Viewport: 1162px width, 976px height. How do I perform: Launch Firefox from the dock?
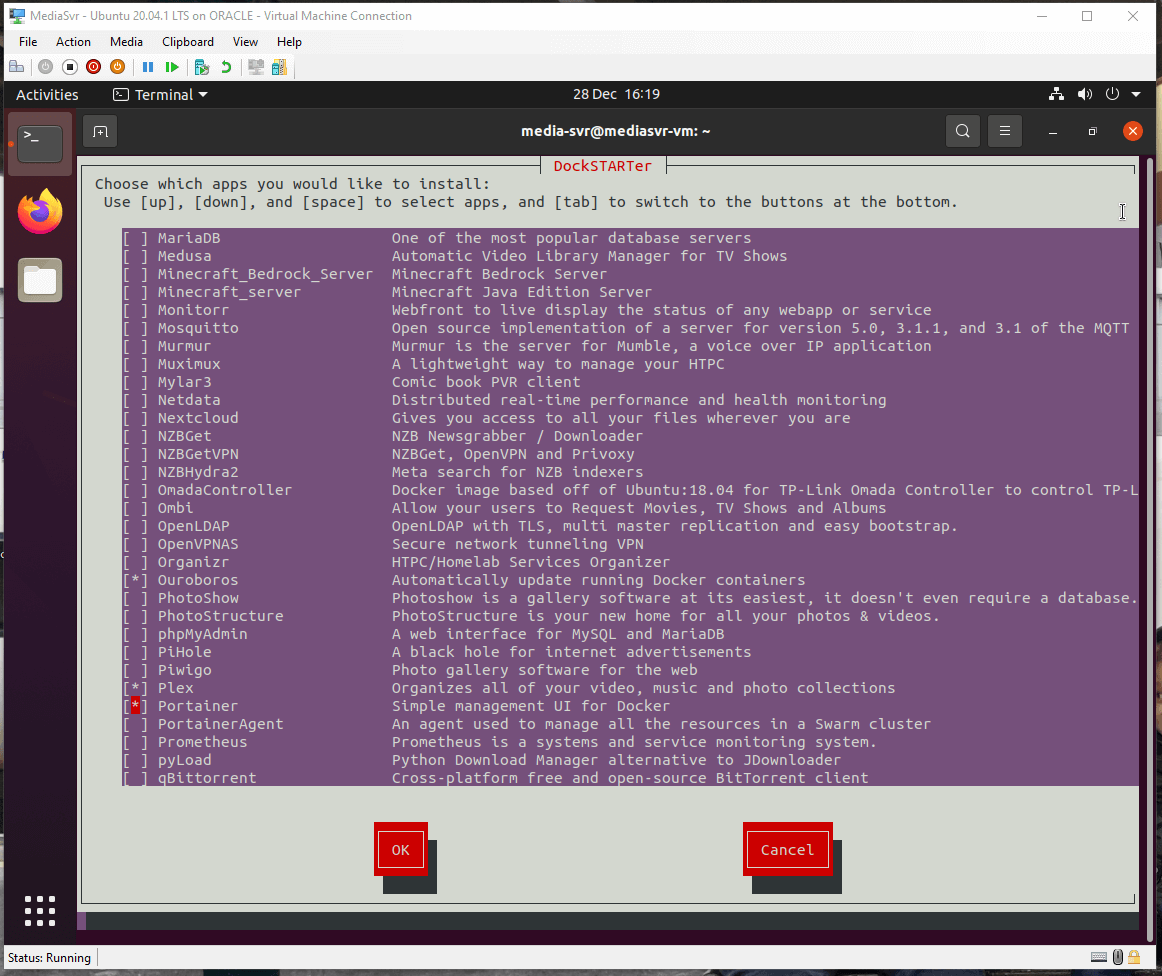[x=40, y=211]
